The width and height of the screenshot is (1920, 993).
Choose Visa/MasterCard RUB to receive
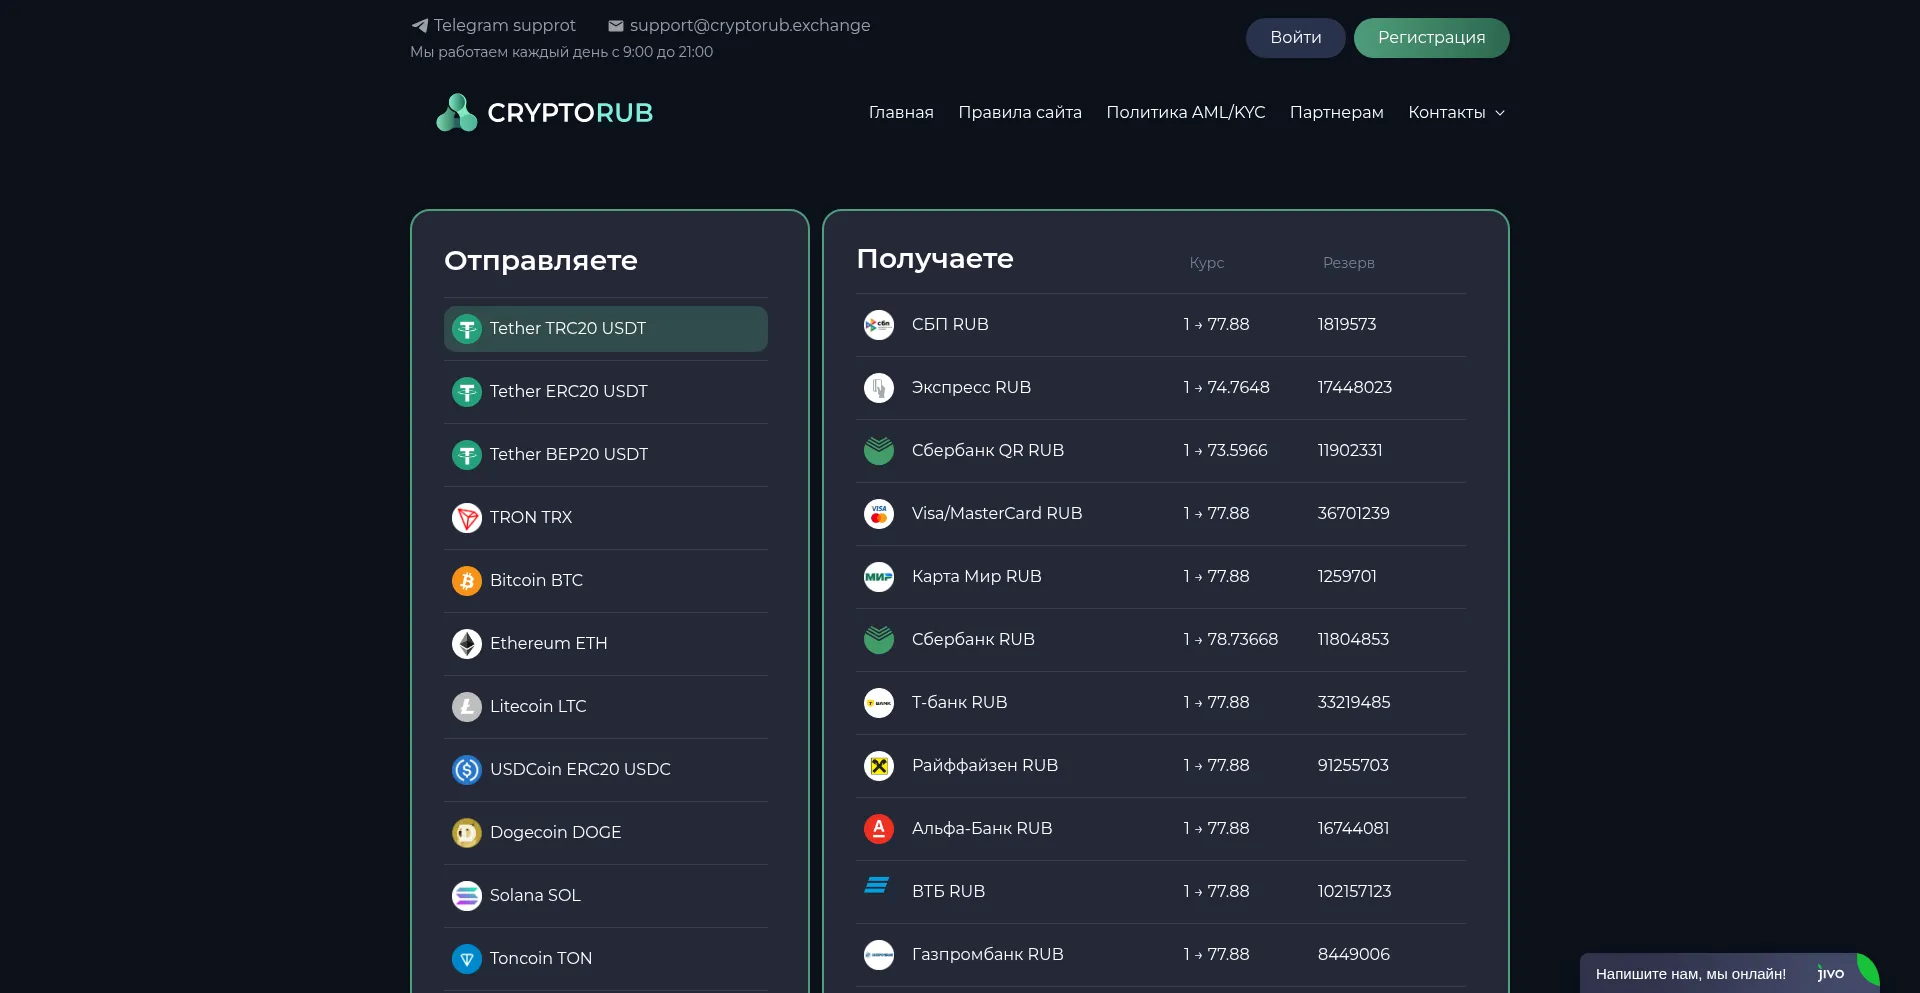click(x=1161, y=514)
